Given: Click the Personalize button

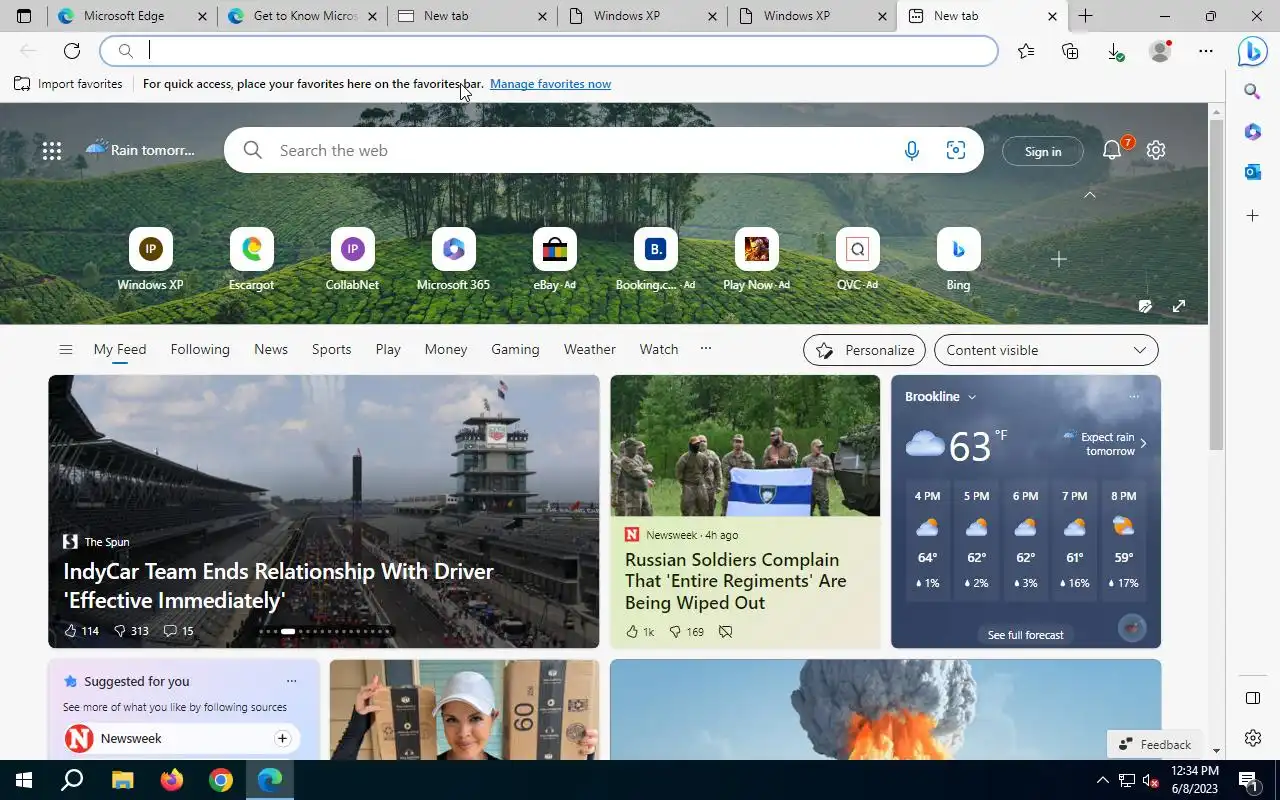Looking at the screenshot, I should pyautogui.click(x=864, y=350).
